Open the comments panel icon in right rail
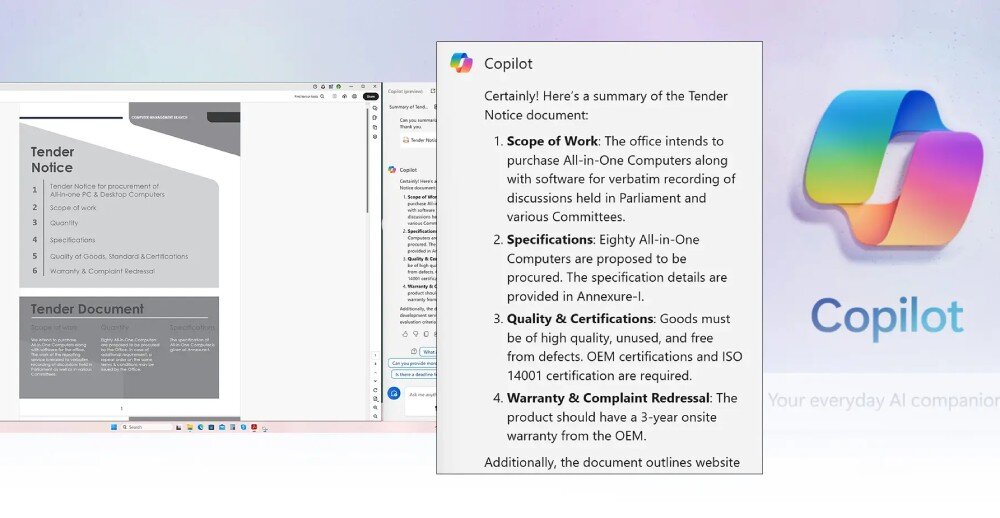Image resolution: width=1000 pixels, height=518 pixels. 374,108
